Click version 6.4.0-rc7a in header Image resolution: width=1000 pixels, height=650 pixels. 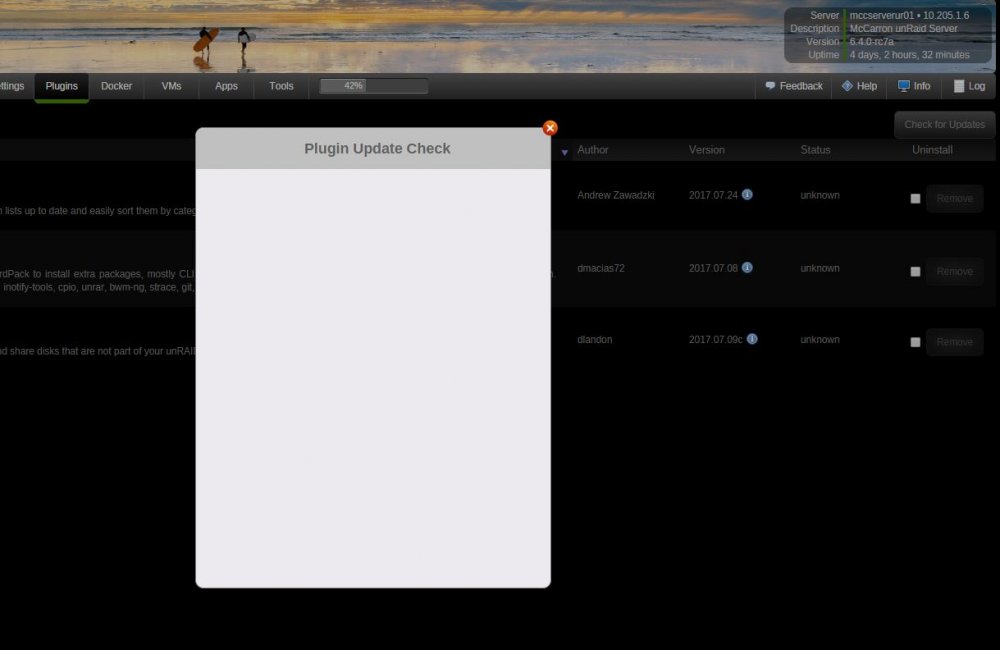[871, 41]
